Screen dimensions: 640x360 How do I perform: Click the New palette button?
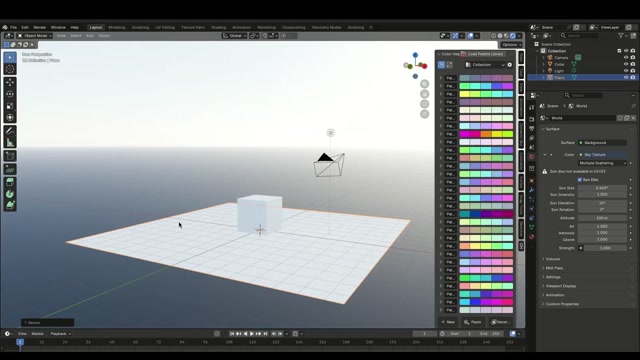pyautogui.click(x=448, y=322)
